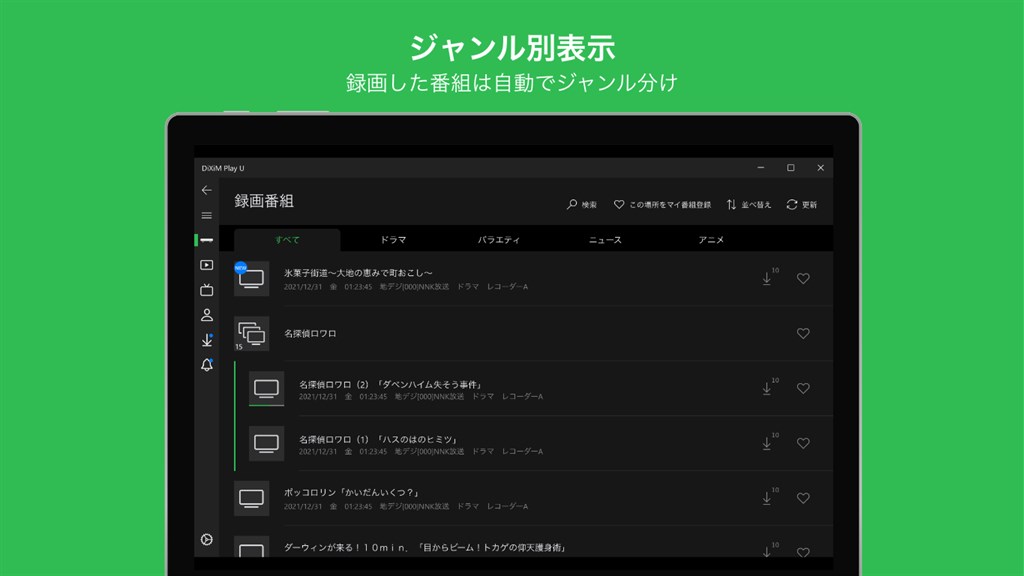Collapse the 名探偵ロワロ folder thumbnail
Image resolution: width=1024 pixels, height=576 pixels.
(x=251, y=334)
